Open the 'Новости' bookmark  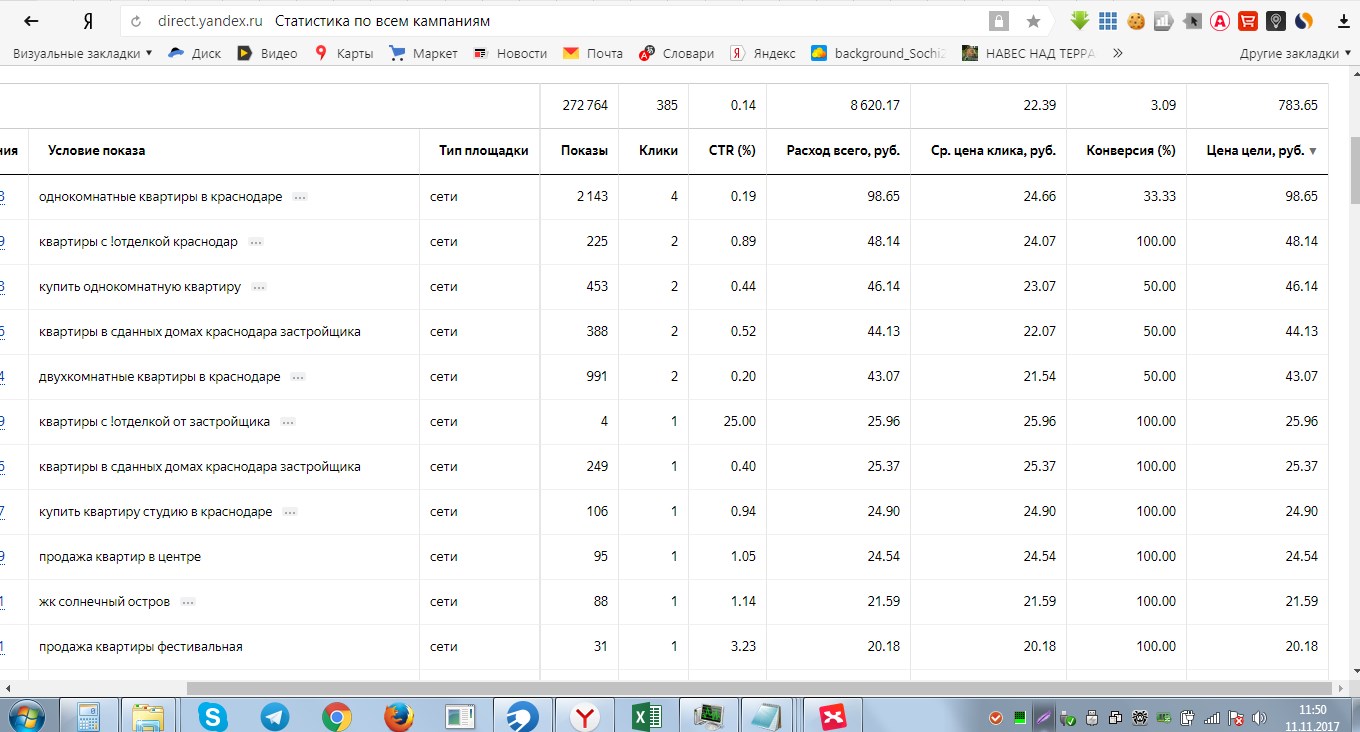point(510,53)
